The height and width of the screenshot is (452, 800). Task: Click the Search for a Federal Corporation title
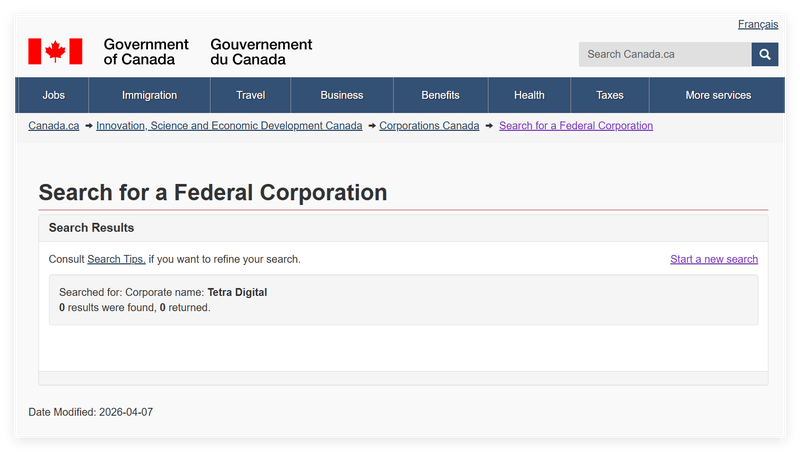(x=213, y=192)
